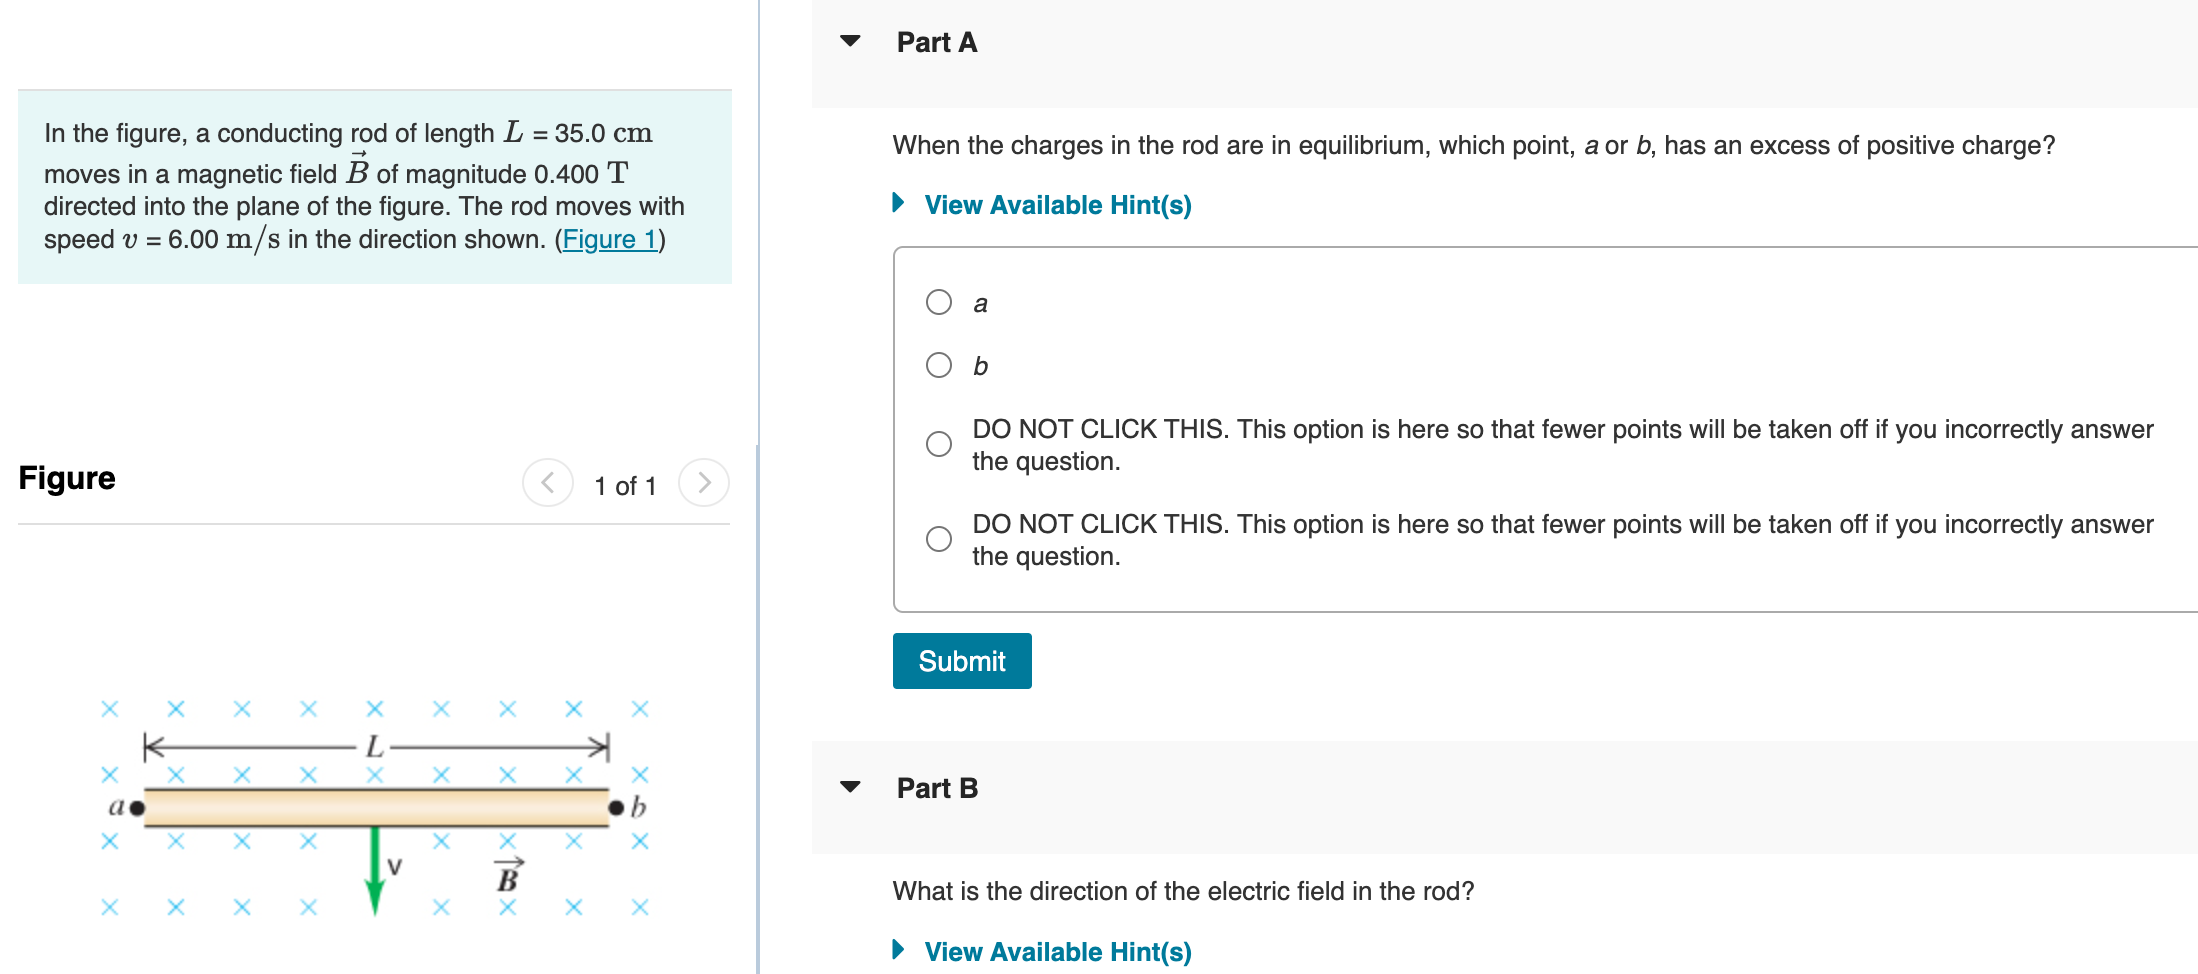The width and height of the screenshot is (2198, 974).
Task: Click point a dot on the rod
Action: (x=137, y=807)
